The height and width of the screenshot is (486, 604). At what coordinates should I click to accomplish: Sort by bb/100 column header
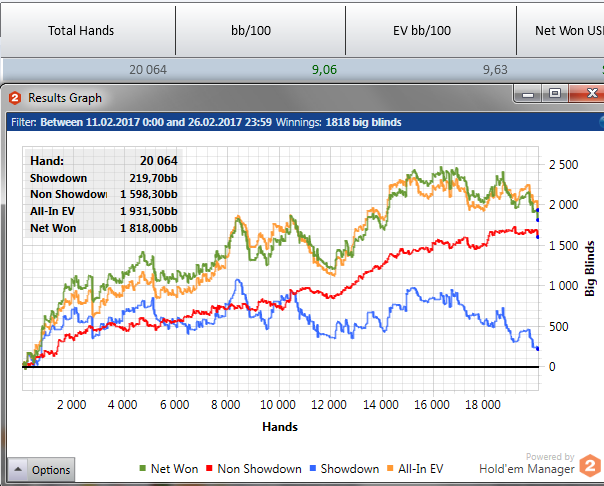pos(260,30)
